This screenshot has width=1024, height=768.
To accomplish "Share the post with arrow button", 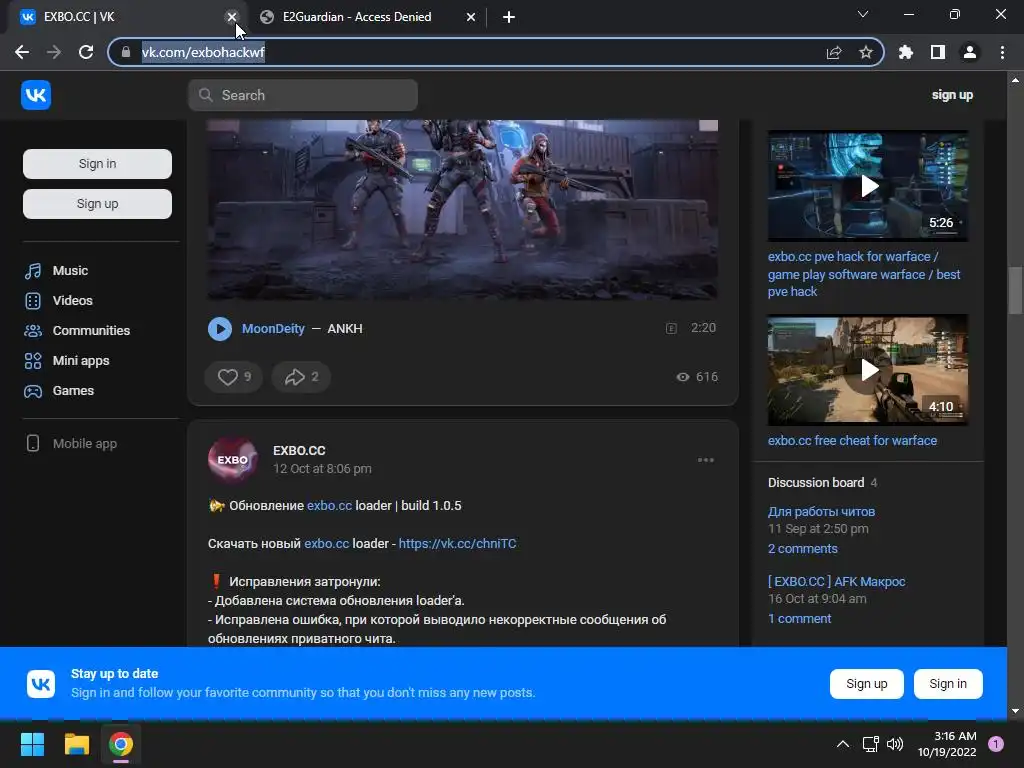I will coord(301,377).
